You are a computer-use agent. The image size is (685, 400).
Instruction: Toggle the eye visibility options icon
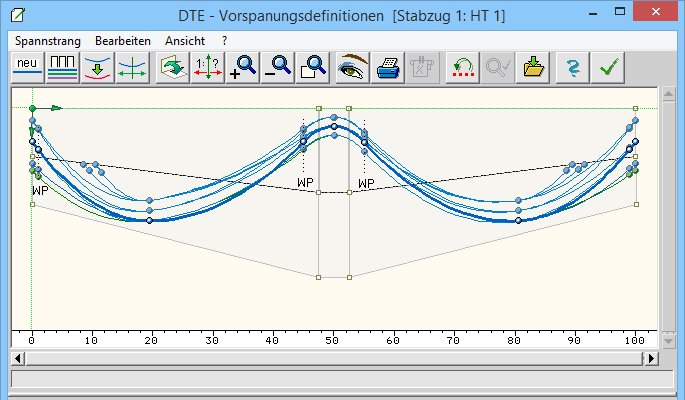(x=353, y=67)
